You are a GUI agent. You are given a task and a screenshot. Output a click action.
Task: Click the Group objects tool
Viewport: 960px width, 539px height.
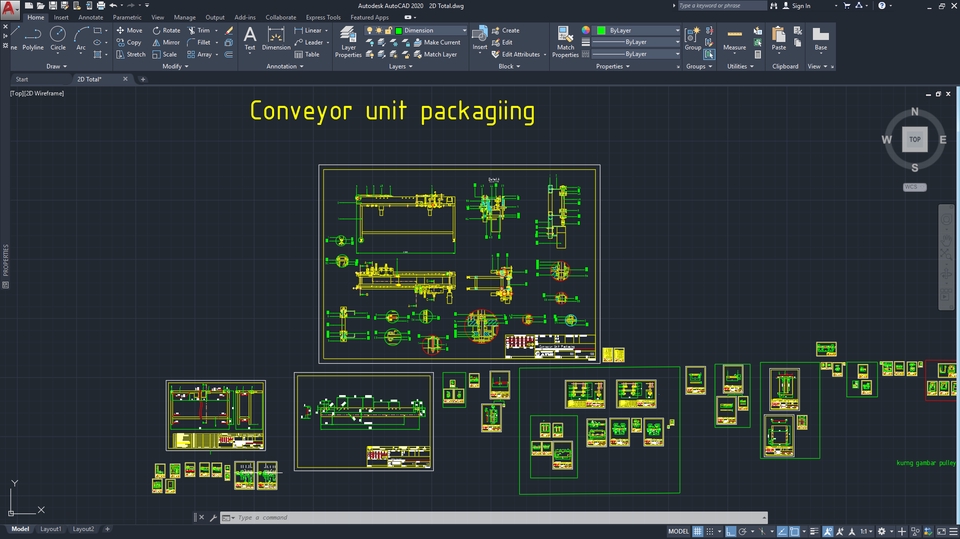coord(692,39)
